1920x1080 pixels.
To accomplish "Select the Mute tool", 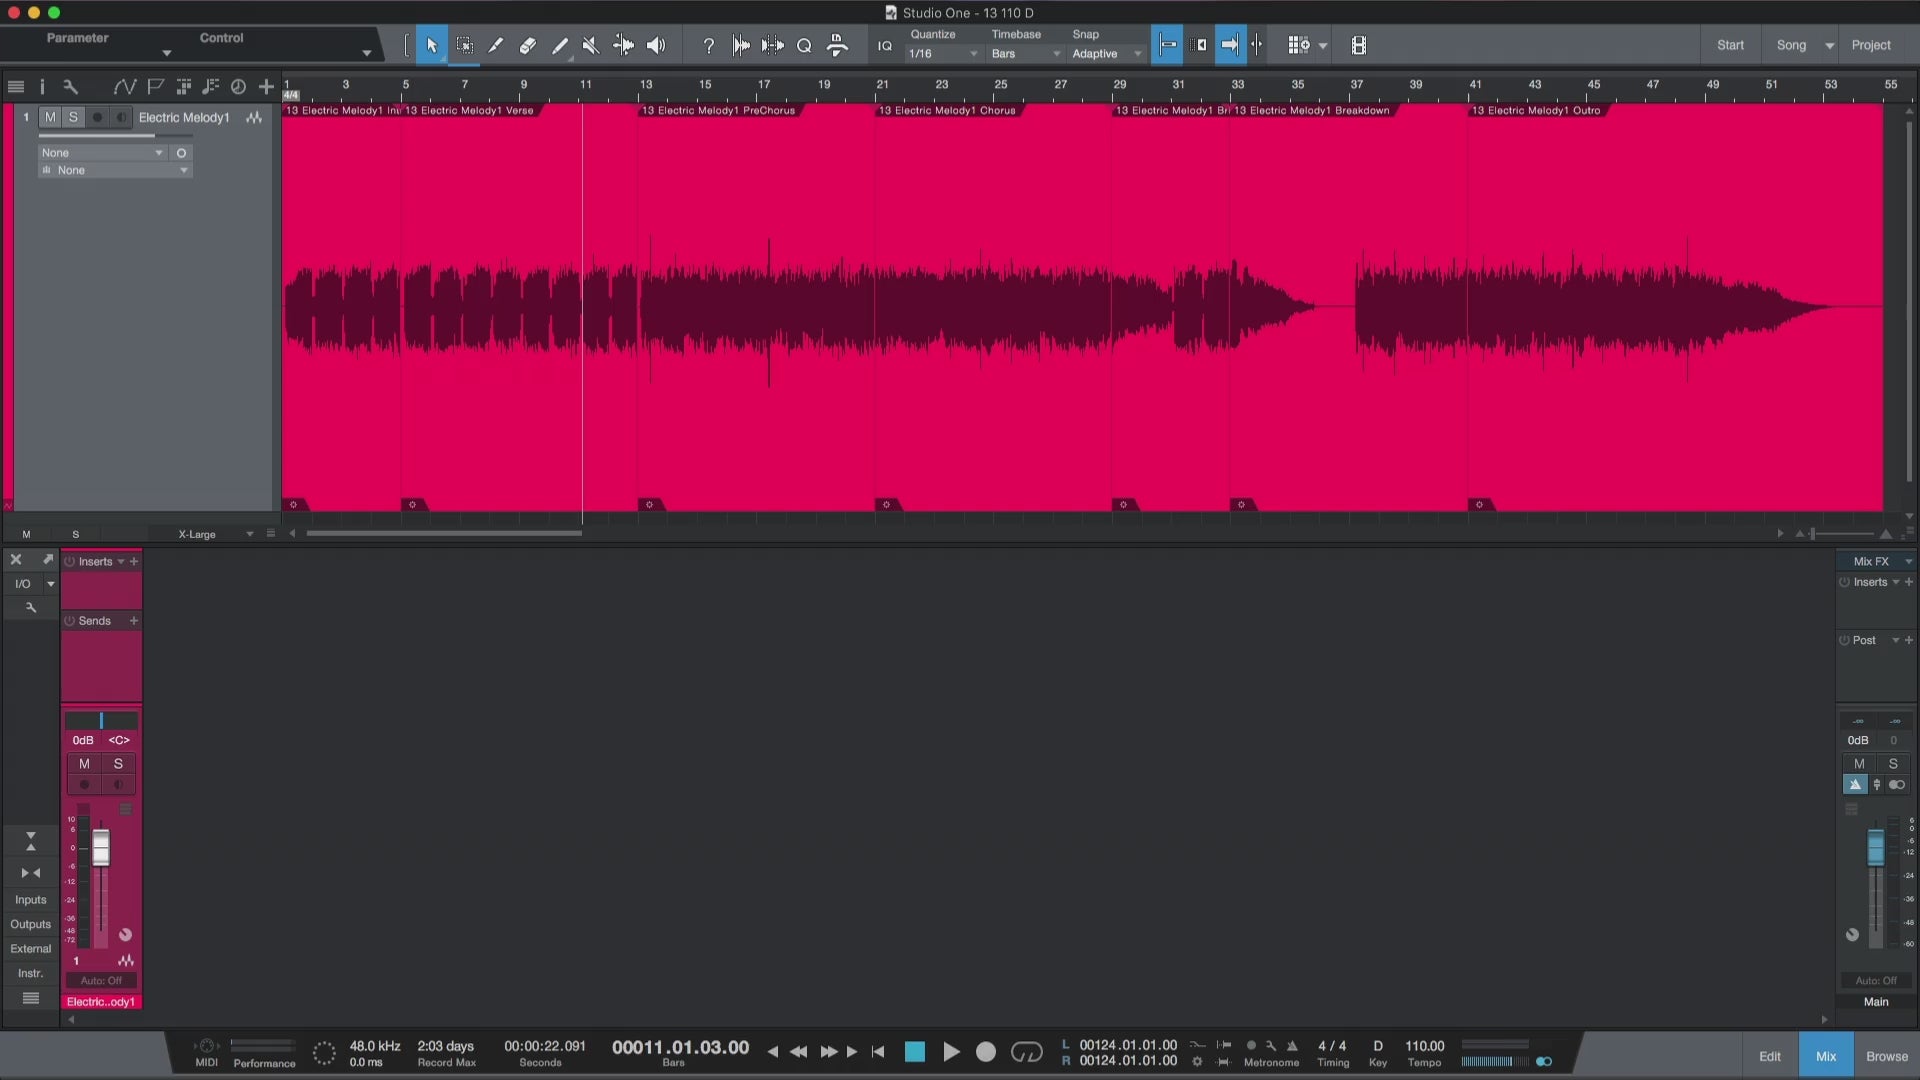I will [591, 45].
